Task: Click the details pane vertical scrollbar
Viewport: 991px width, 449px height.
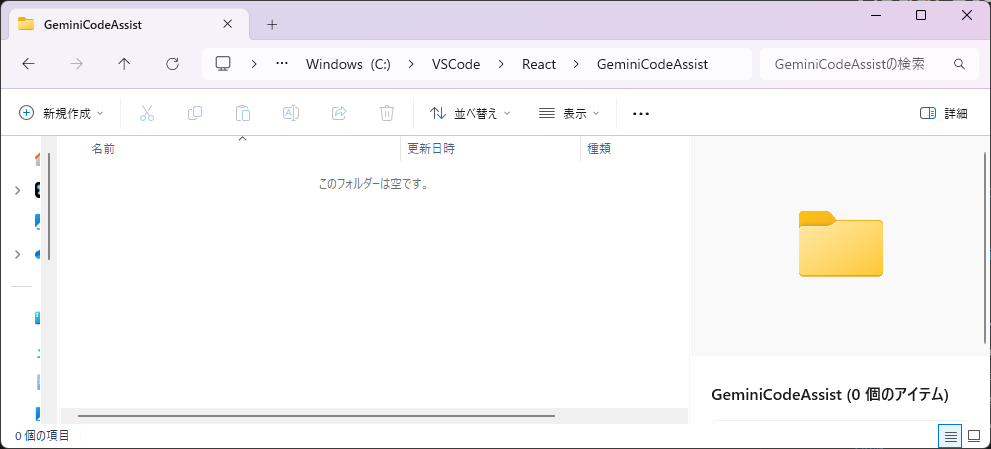Action: [x=984, y=248]
